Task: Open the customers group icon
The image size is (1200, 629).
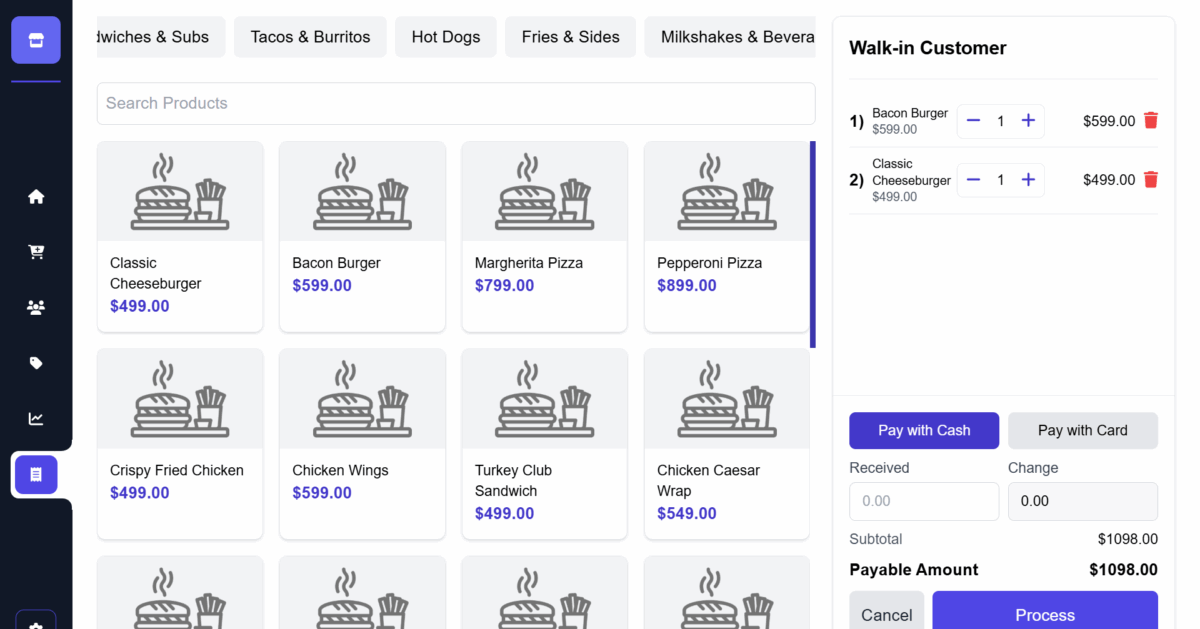Action: coord(36,308)
